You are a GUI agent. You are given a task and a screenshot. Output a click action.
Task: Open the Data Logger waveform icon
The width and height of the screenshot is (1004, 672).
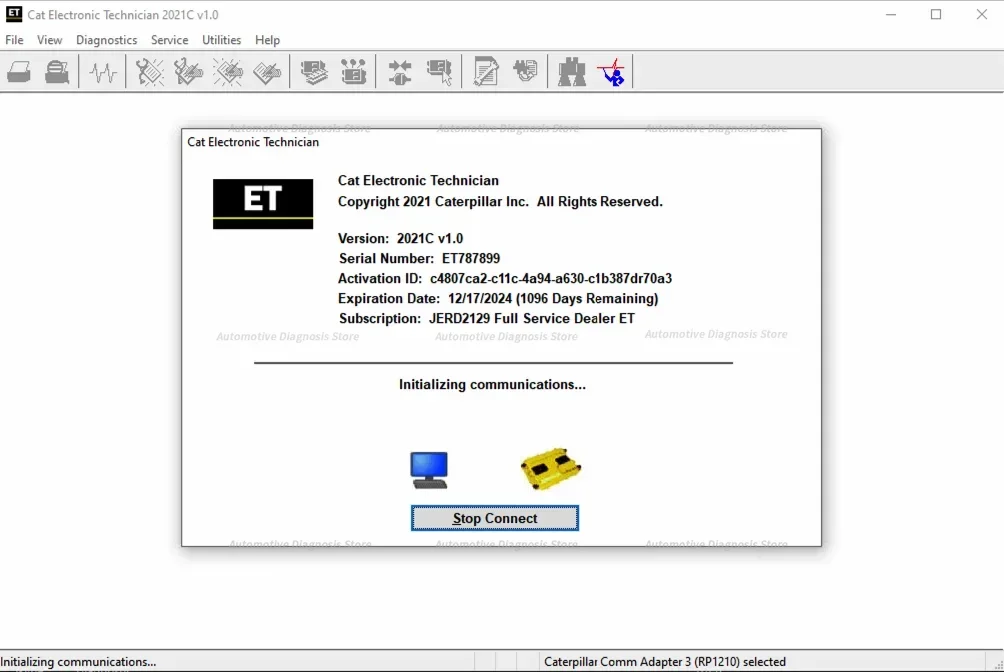[x=101, y=71]
